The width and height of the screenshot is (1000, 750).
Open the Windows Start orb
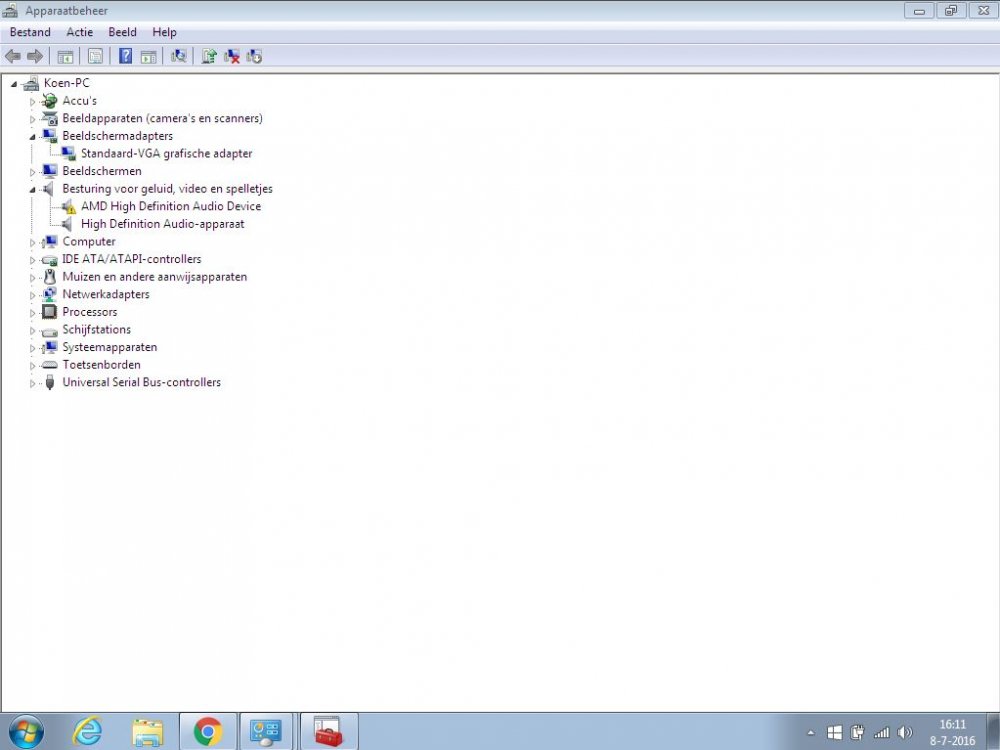(x=26, y=732)
